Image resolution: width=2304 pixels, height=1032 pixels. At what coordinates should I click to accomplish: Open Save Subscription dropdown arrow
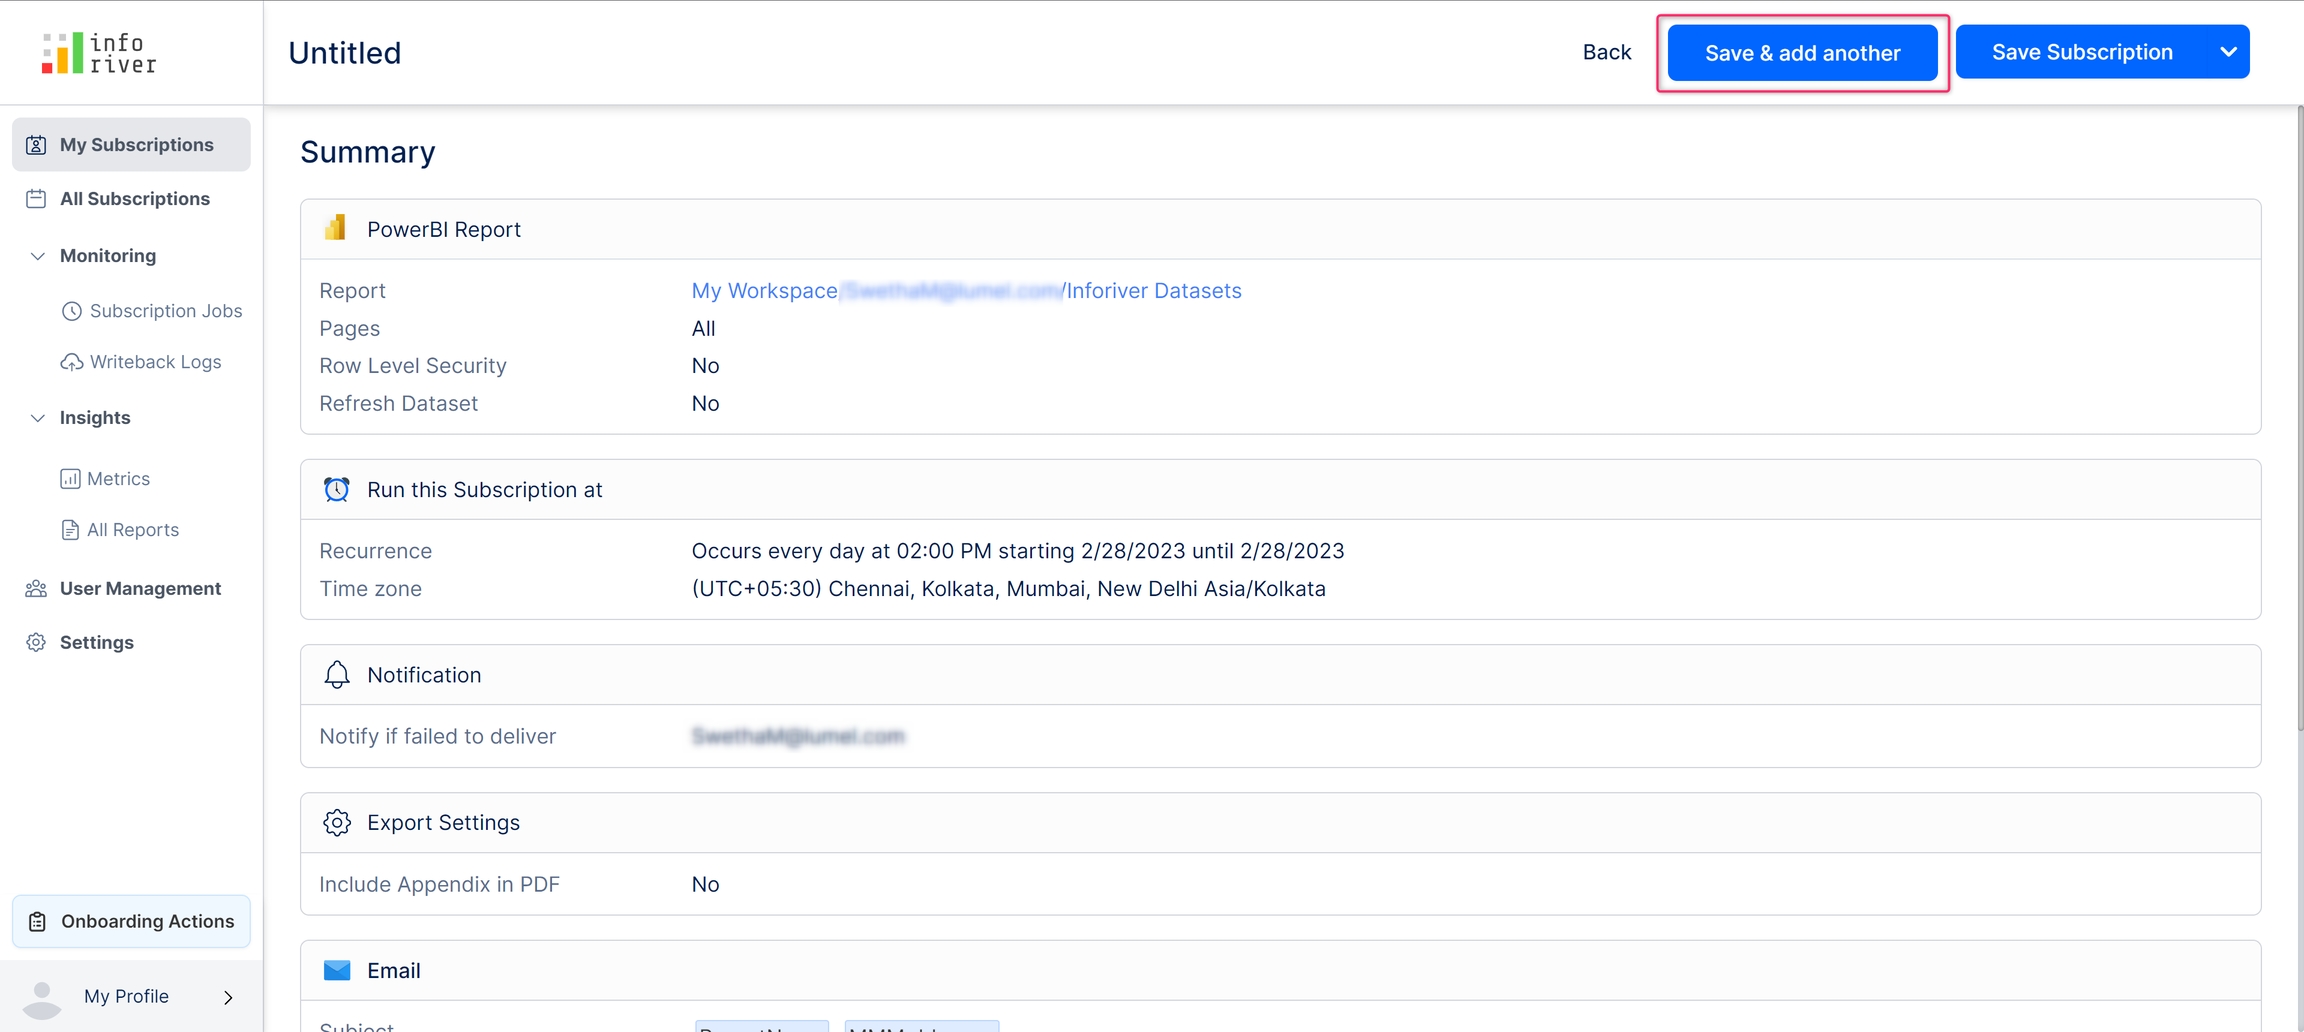coord(2228,52)
